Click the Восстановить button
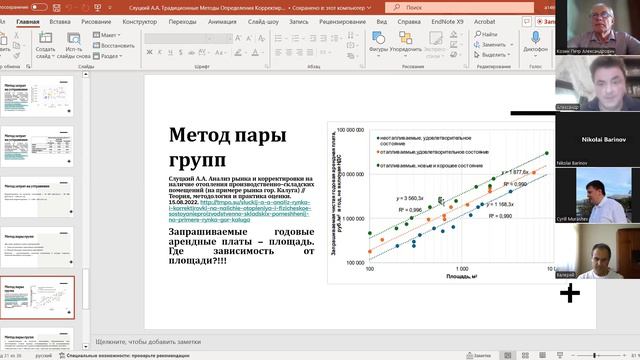The width and height of the screenshot is (640, 360). 114,46
